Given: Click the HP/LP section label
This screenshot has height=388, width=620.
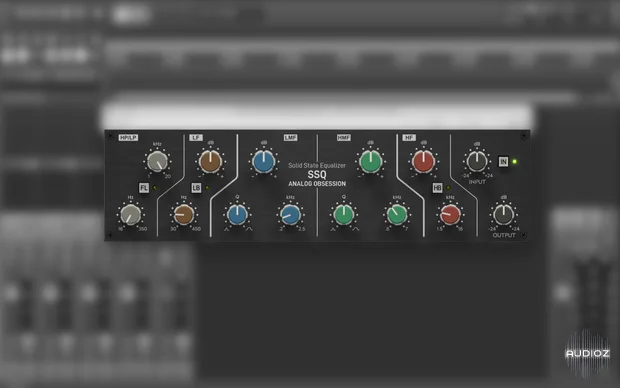Looking at the screenshot, I should (x=128, y=138).
